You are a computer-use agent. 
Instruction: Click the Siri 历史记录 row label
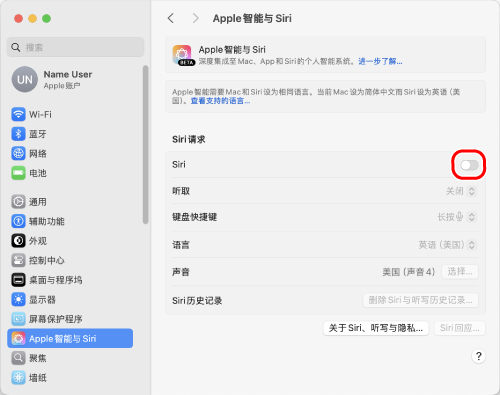tap(197, 300)
